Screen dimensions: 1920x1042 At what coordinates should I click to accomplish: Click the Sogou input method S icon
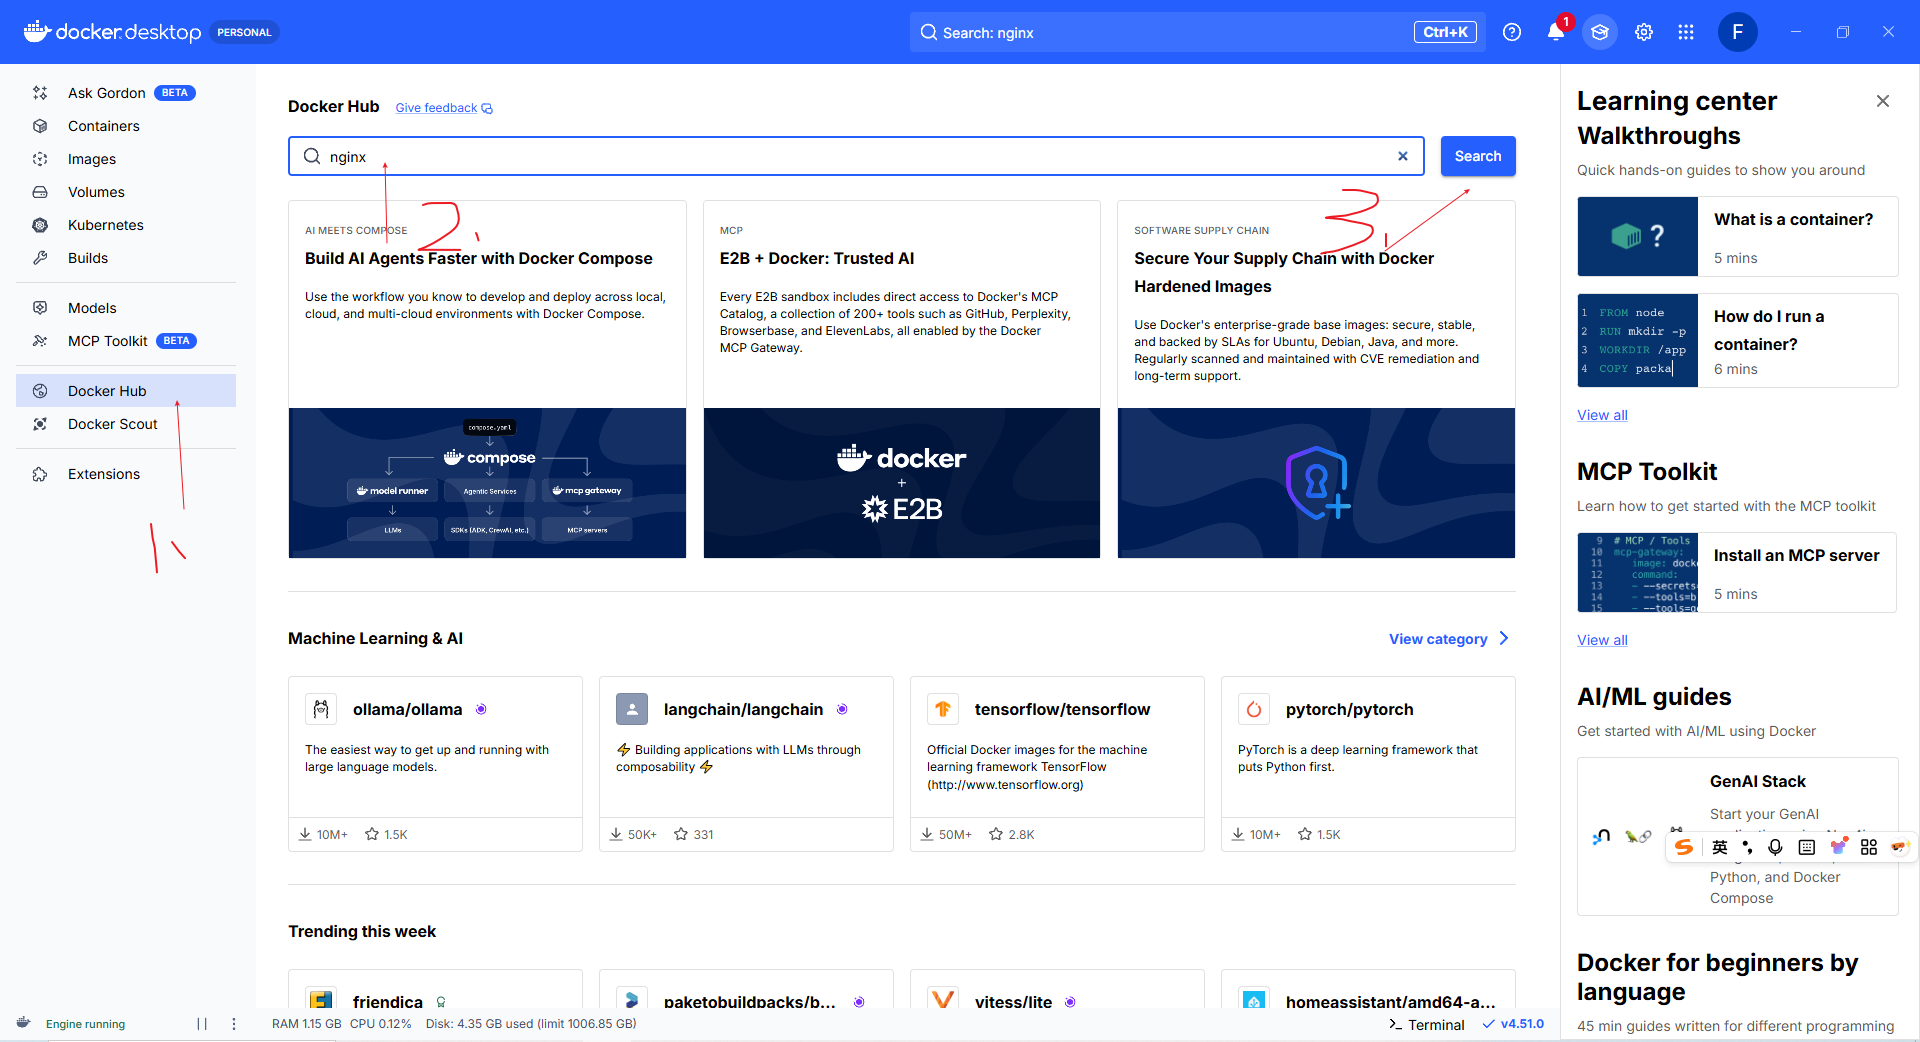pos(1684,847)
